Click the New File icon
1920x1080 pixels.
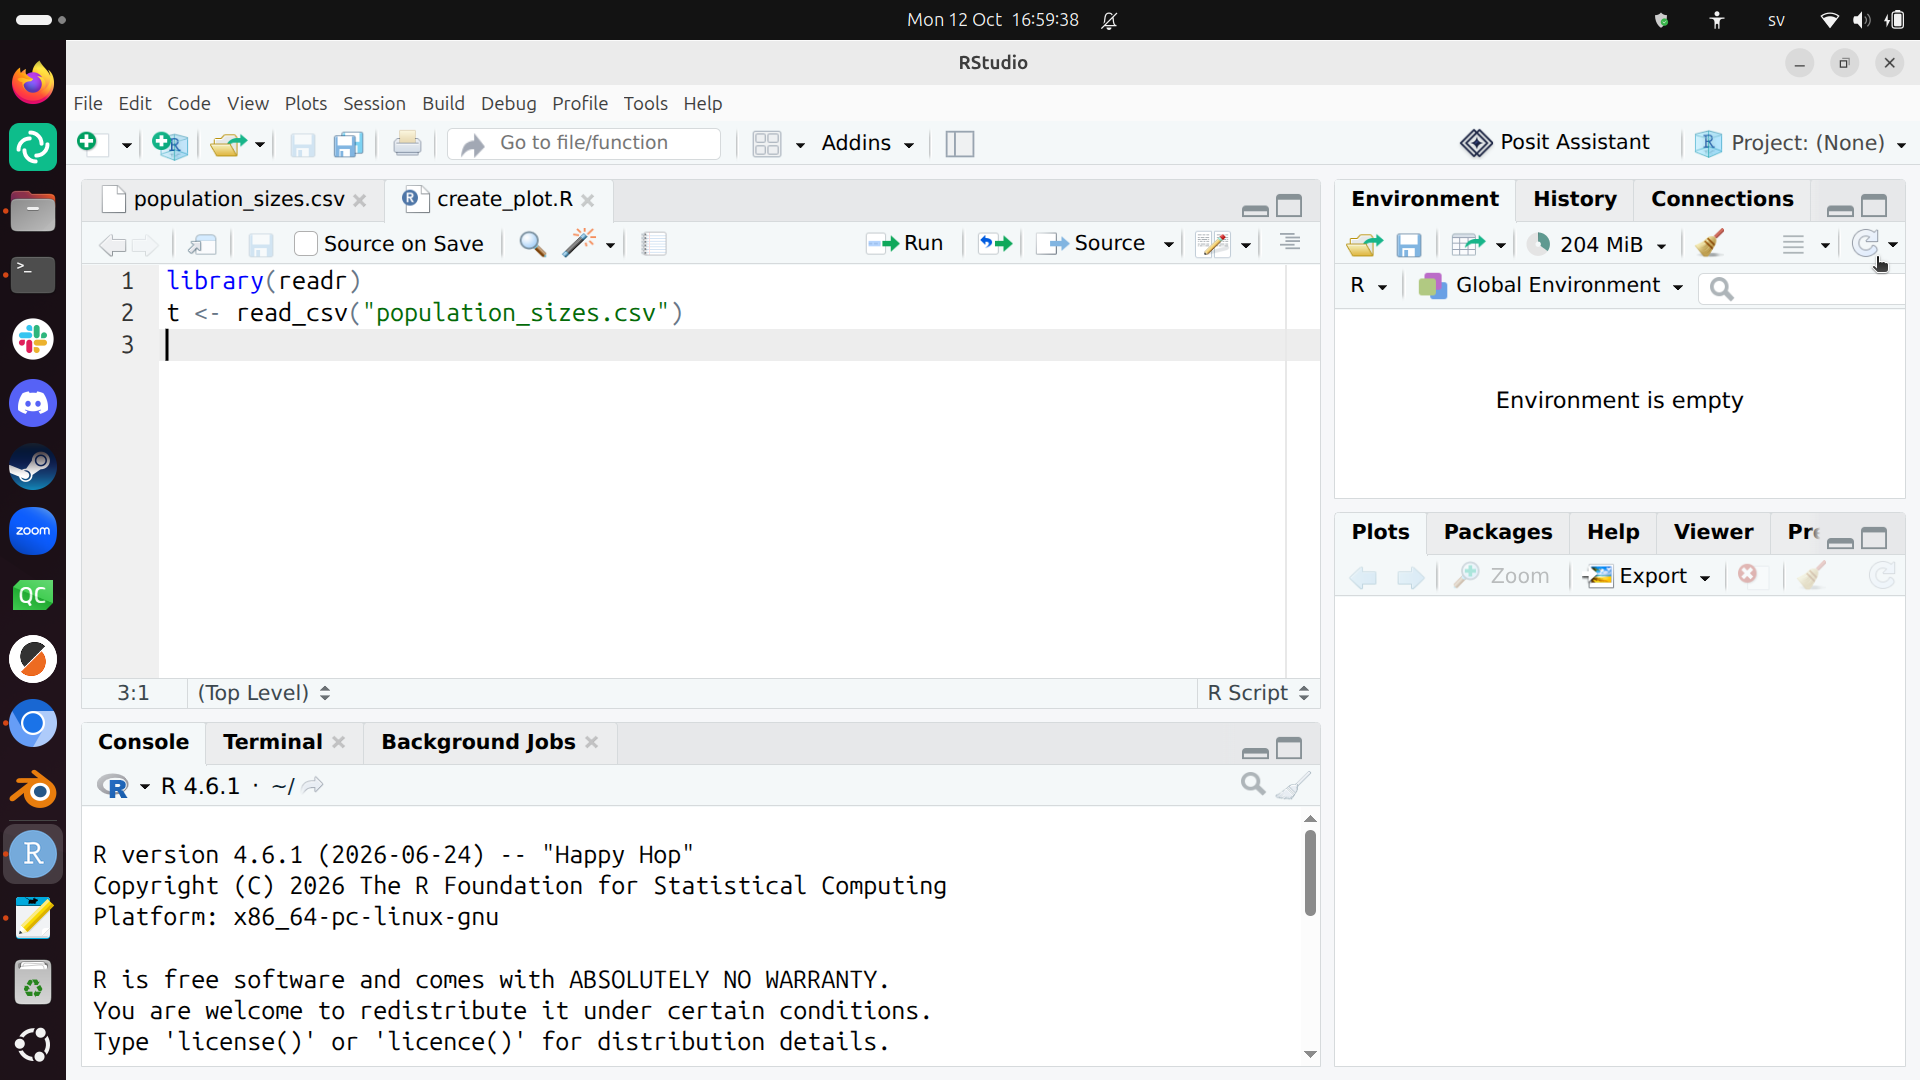[x=88, y=143]
